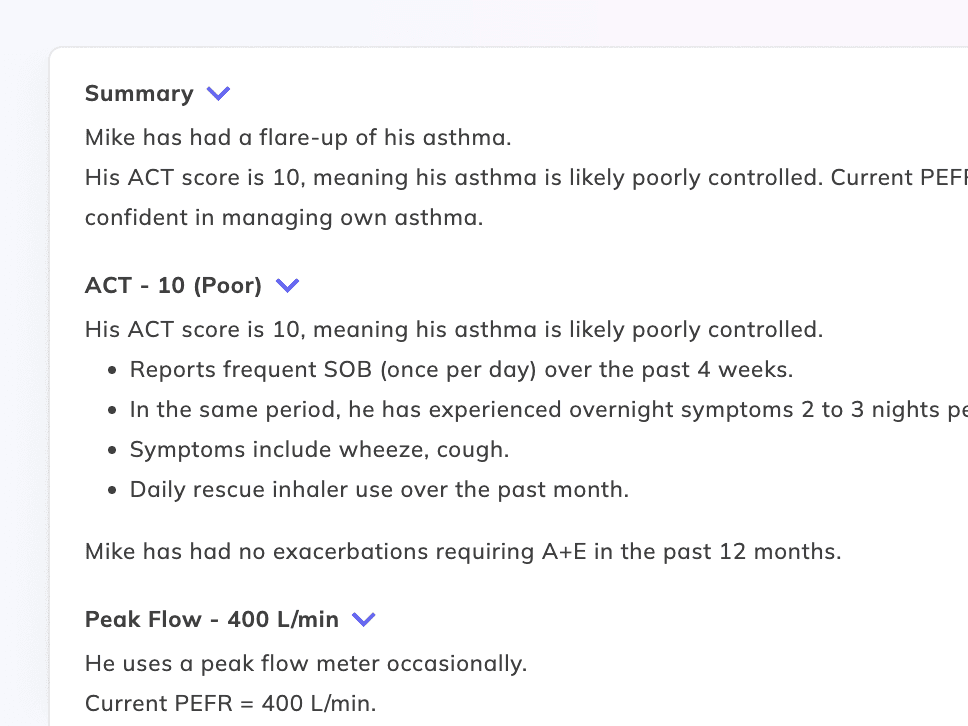Click ACT score sentence under ACT heading

point(454,330)
